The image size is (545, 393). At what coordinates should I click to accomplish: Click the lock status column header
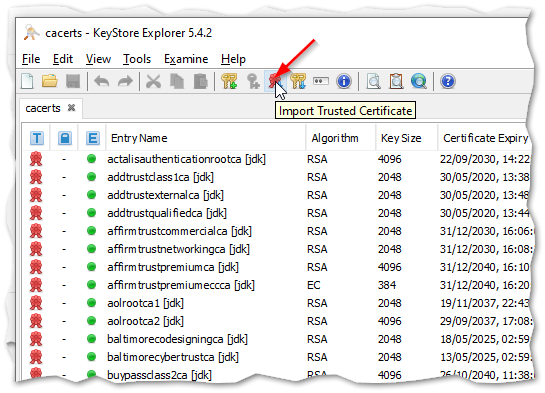point(65,138)
